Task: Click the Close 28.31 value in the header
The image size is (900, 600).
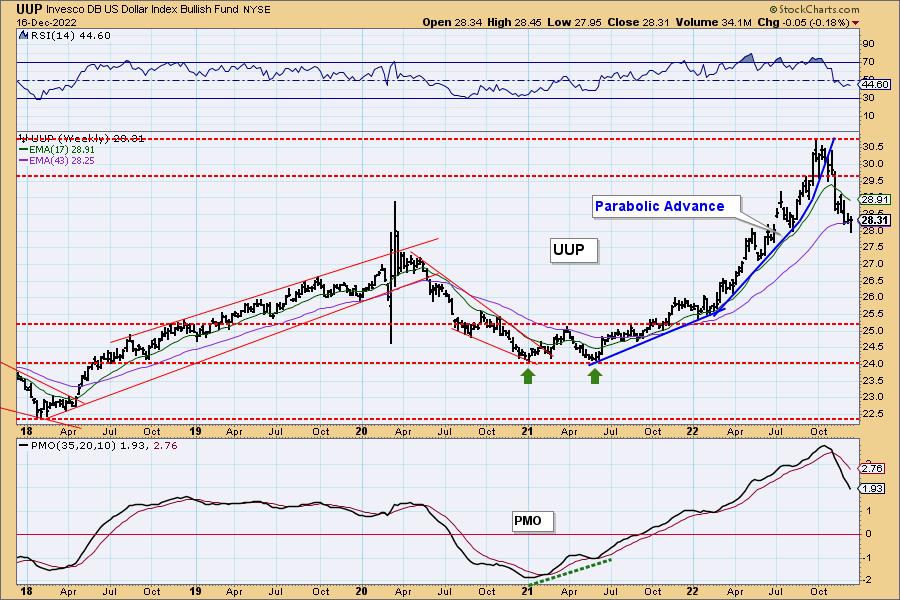Action: (638, 22)
